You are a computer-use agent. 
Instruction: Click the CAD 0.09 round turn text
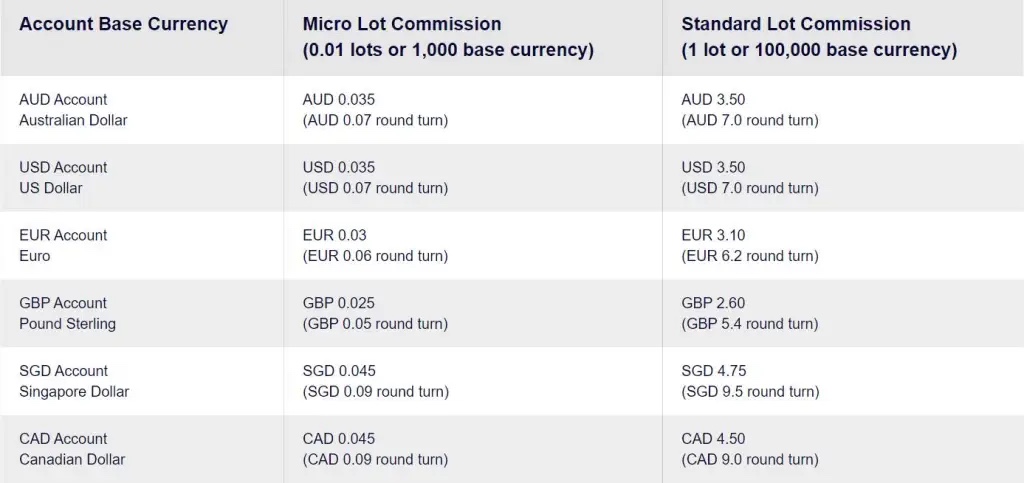[375, 460]
